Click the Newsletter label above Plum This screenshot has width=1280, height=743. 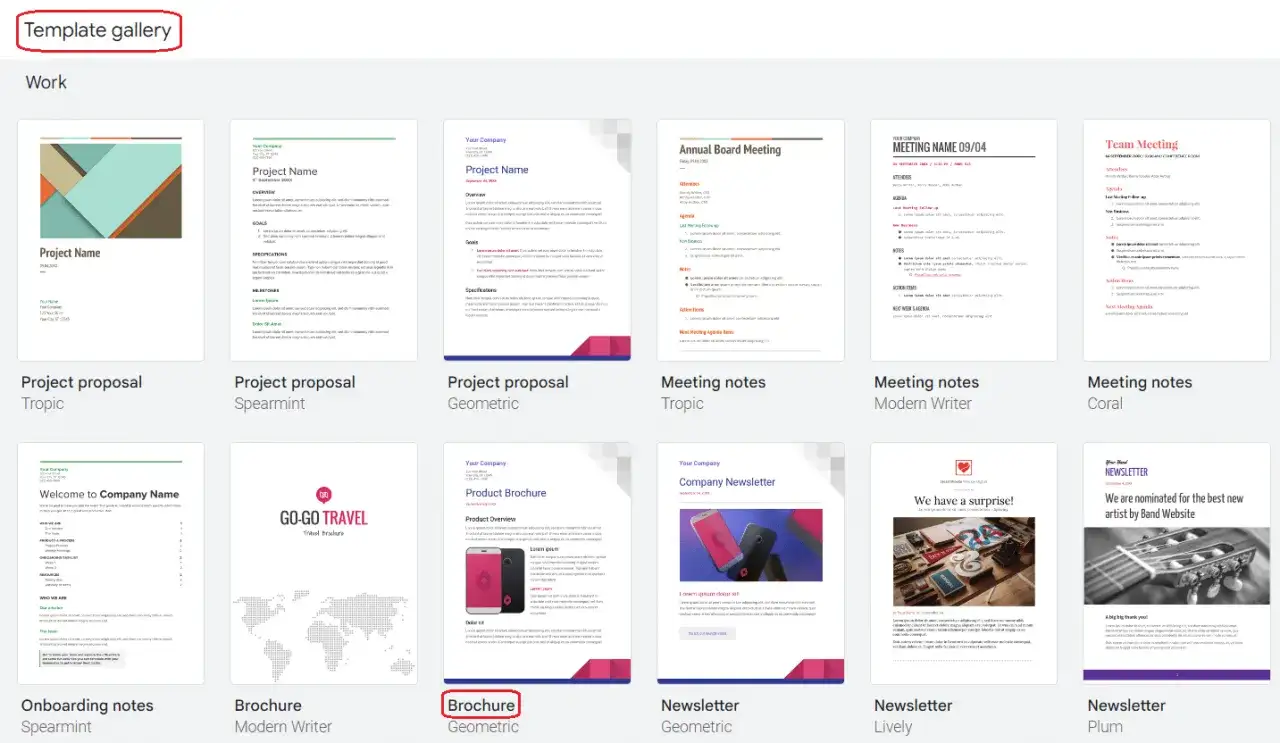click(x=1126, y=705)
